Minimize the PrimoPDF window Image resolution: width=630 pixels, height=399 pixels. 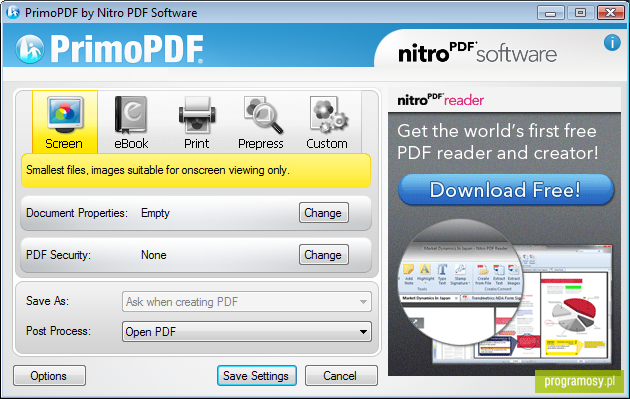tap(550, 13)
